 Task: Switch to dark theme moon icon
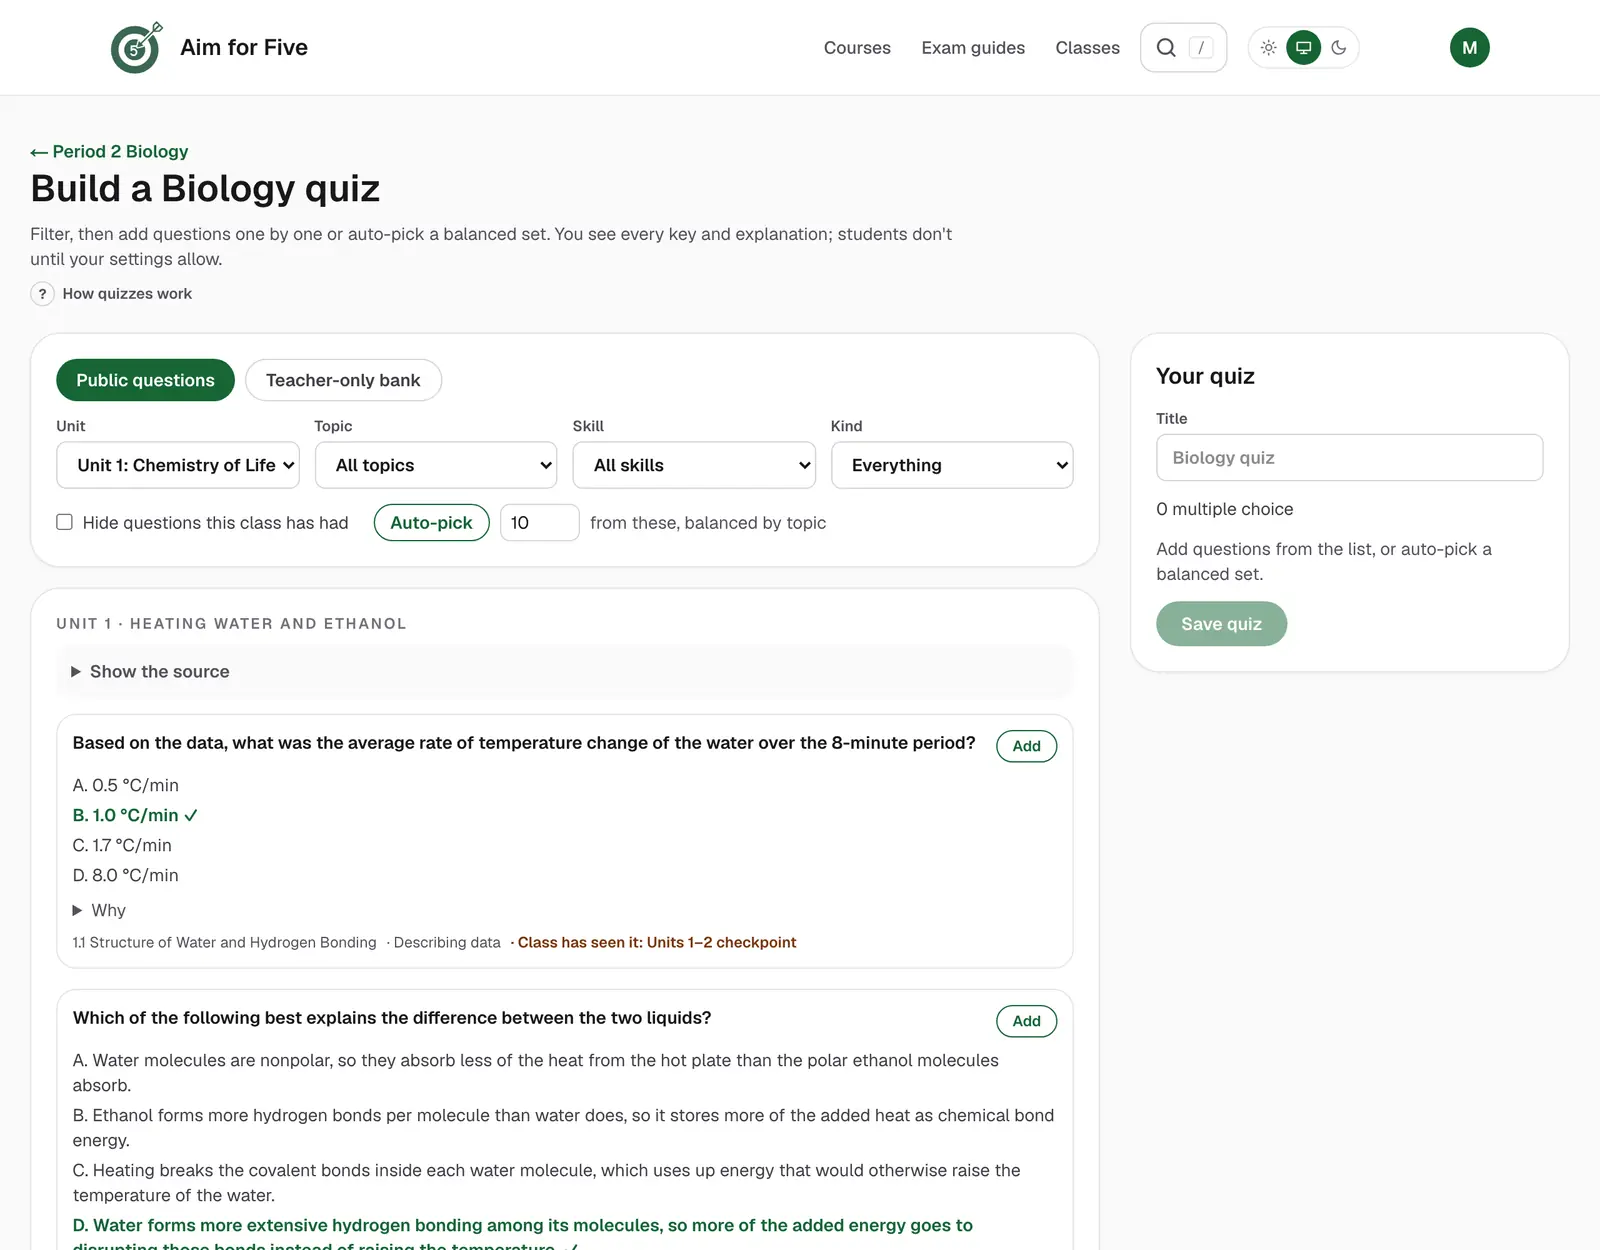1339,48
